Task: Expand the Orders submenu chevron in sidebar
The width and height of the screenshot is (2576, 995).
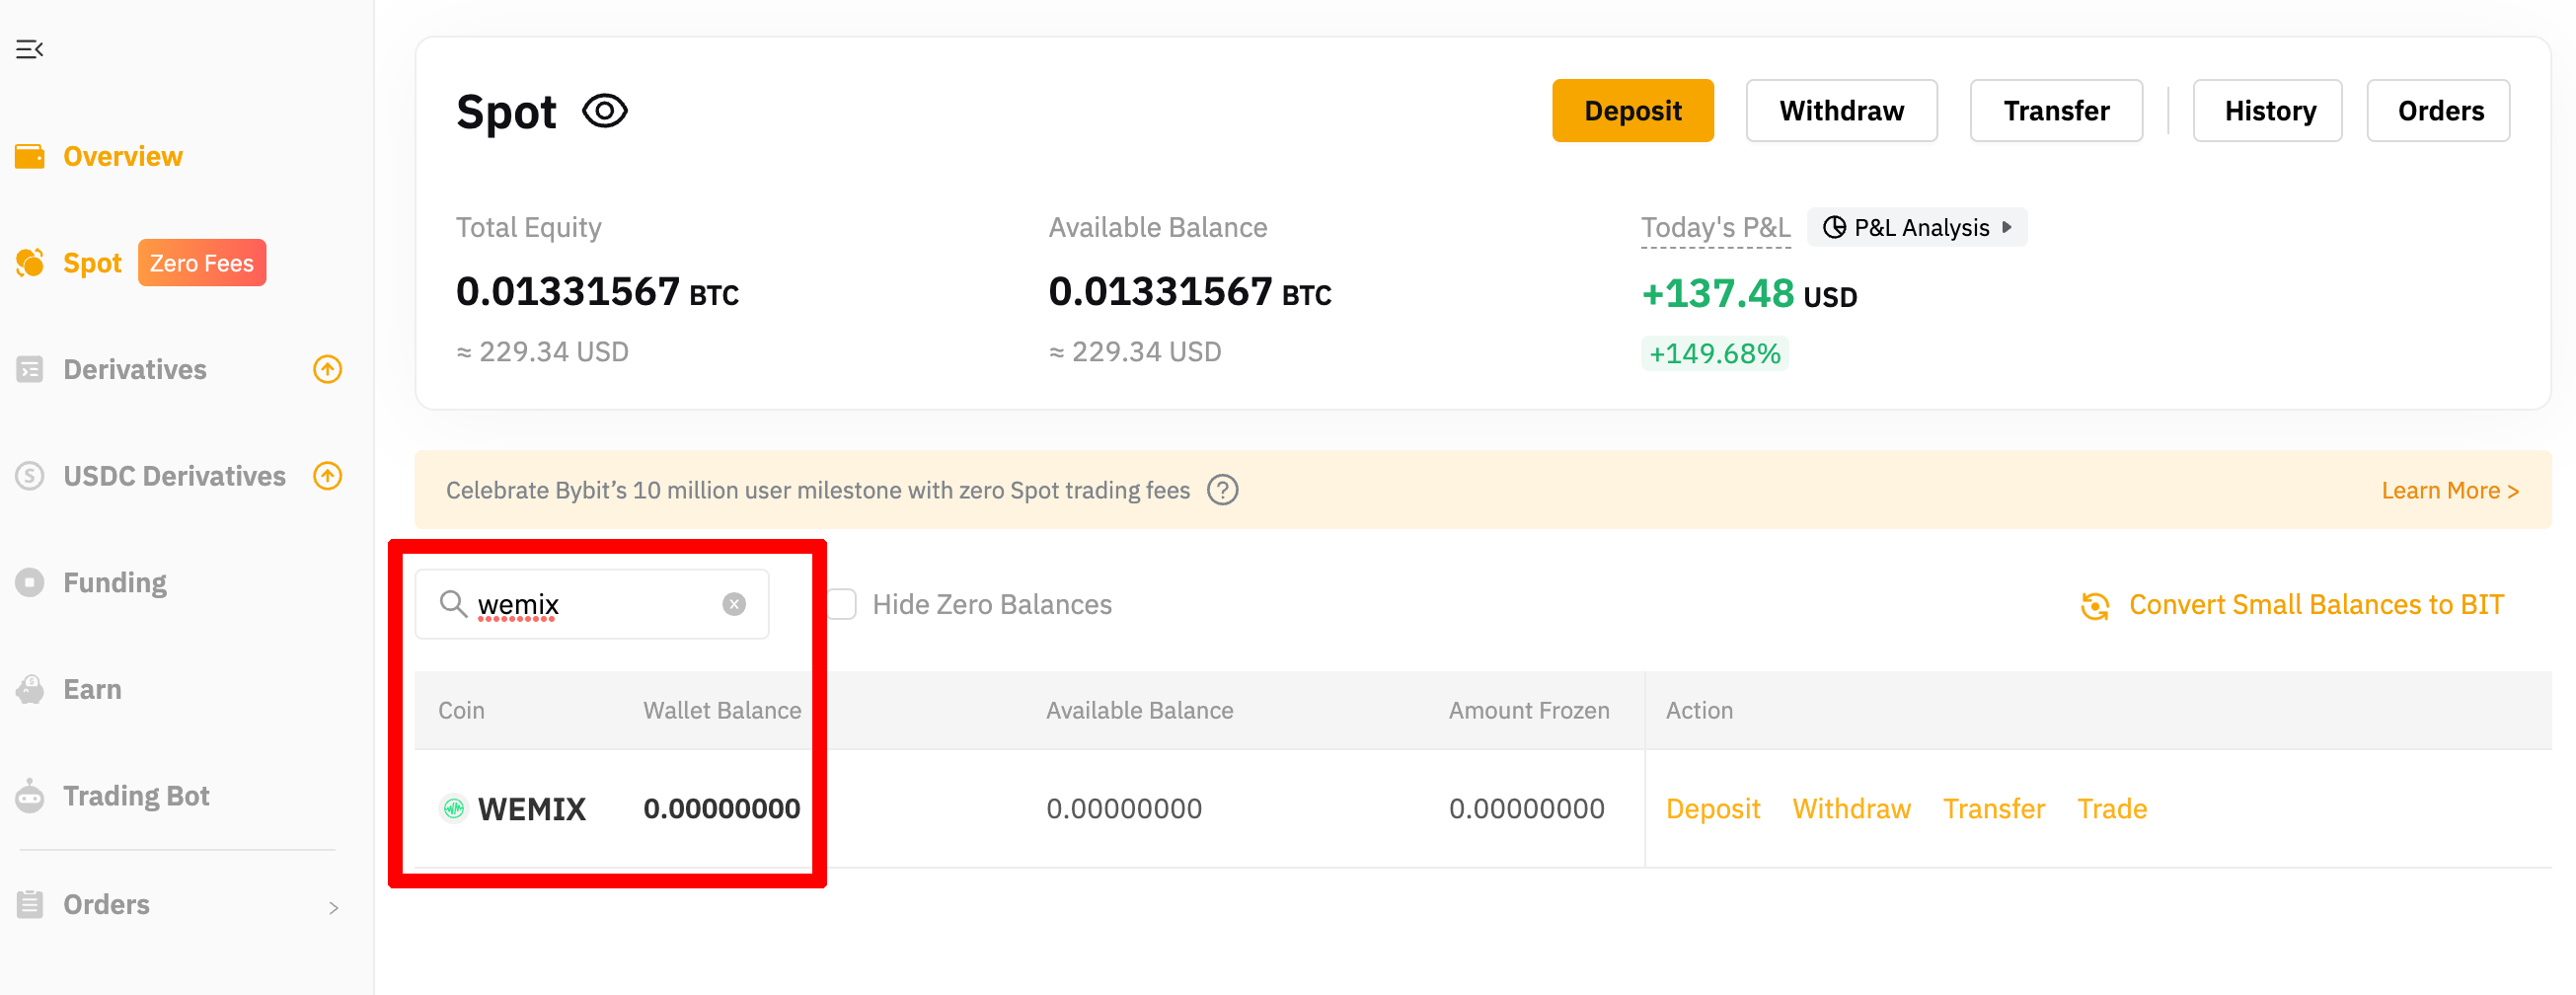Action: 334,908
